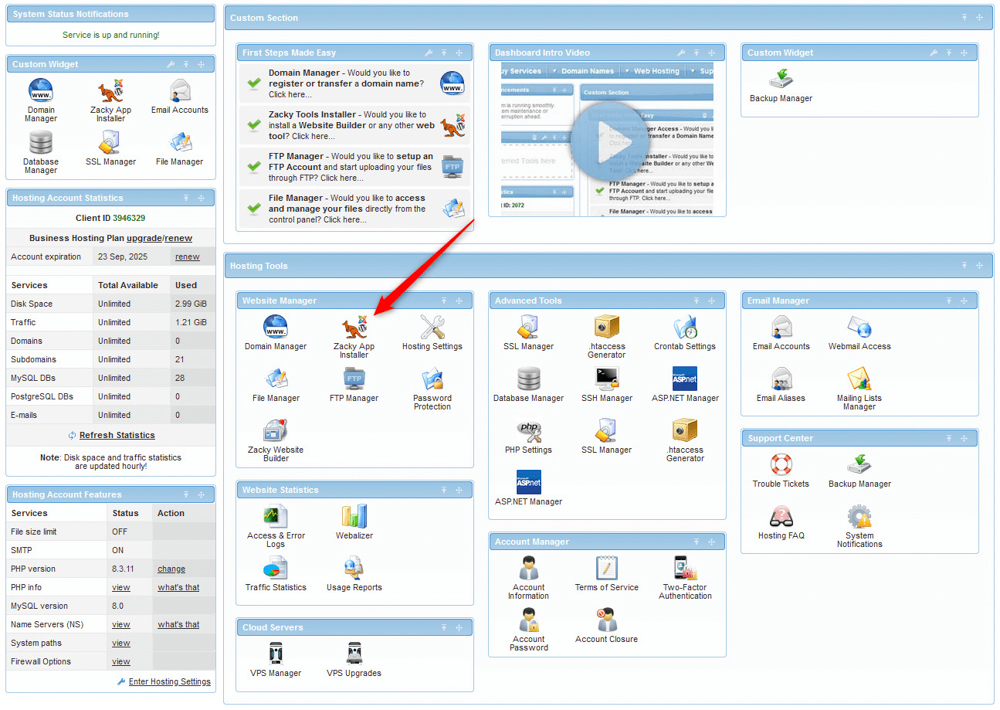This screenshot has height=710, width=1000.
Task: Open Trouble Tickets in Support Center
Action: pos(780,465)
